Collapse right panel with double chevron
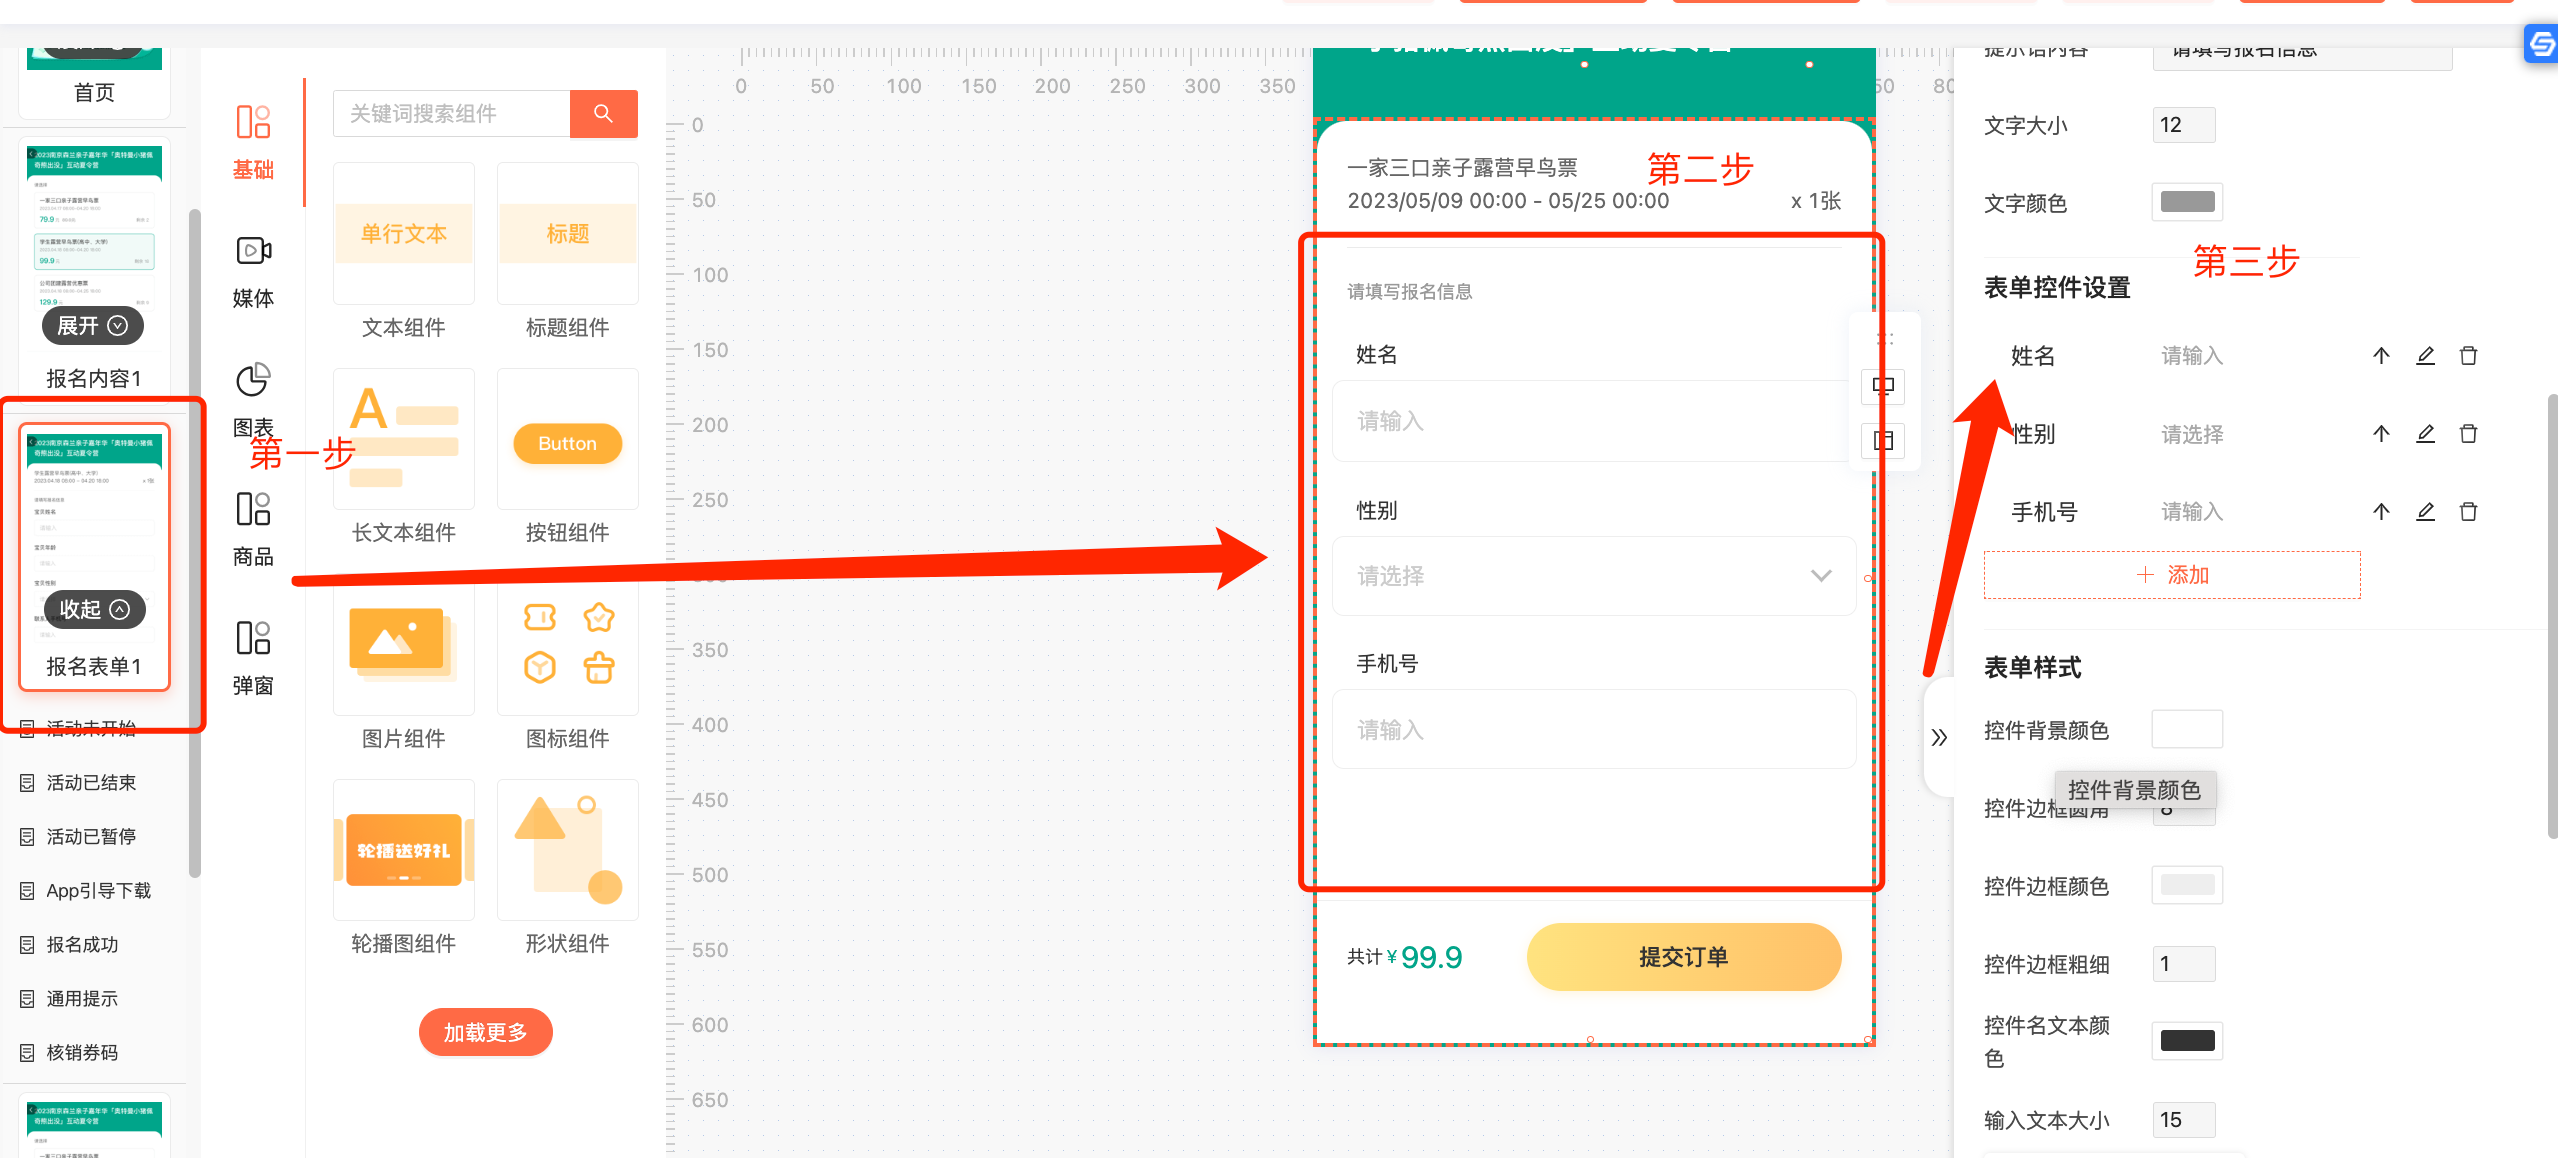 pos(1939,738)
